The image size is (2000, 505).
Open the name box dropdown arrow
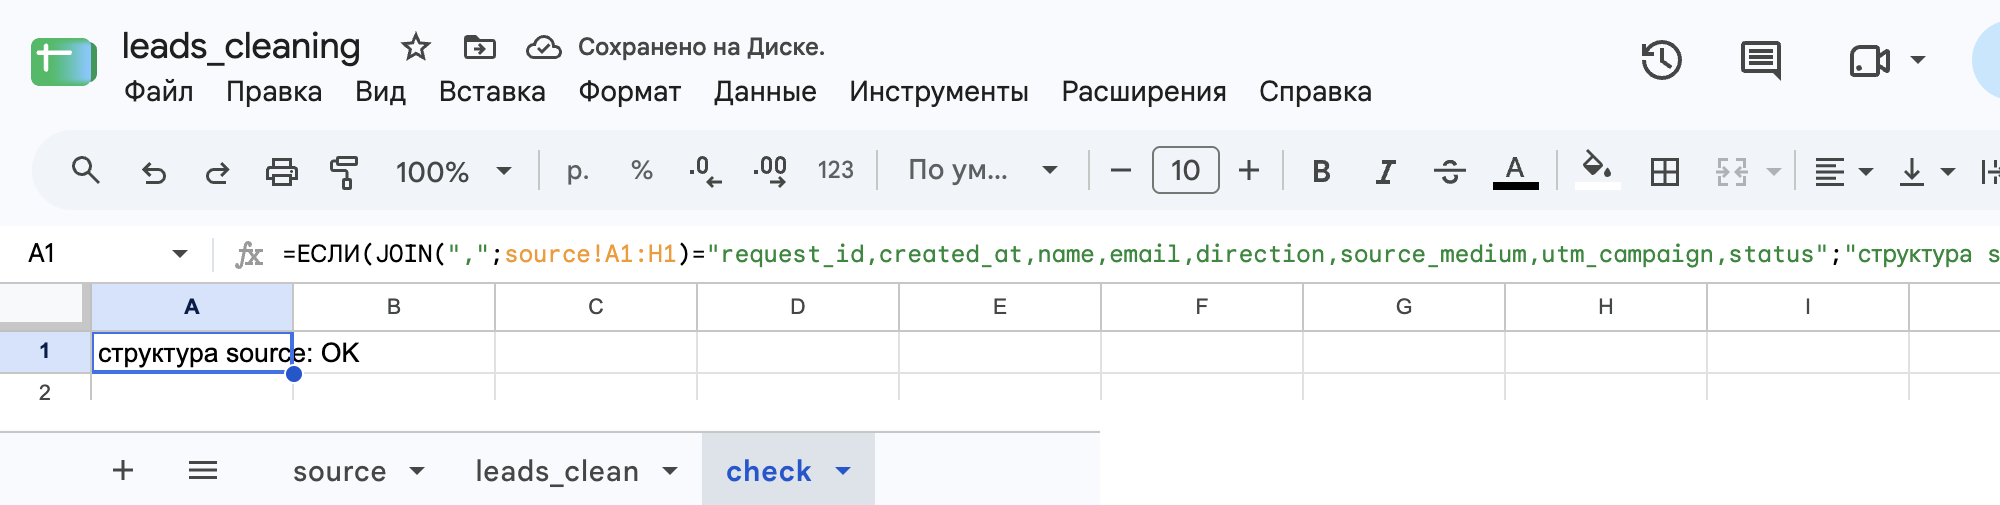pyautogui.click(x=180, y=254)
